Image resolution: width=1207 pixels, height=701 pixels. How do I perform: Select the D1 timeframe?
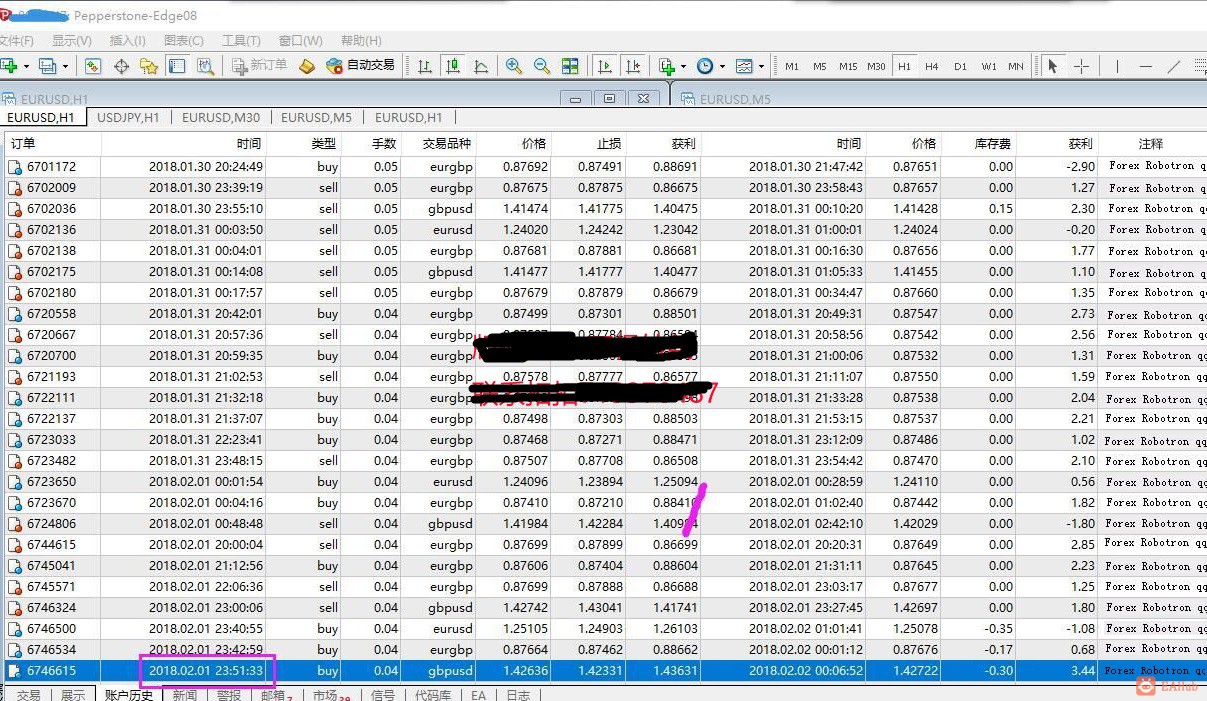(960, 66)
